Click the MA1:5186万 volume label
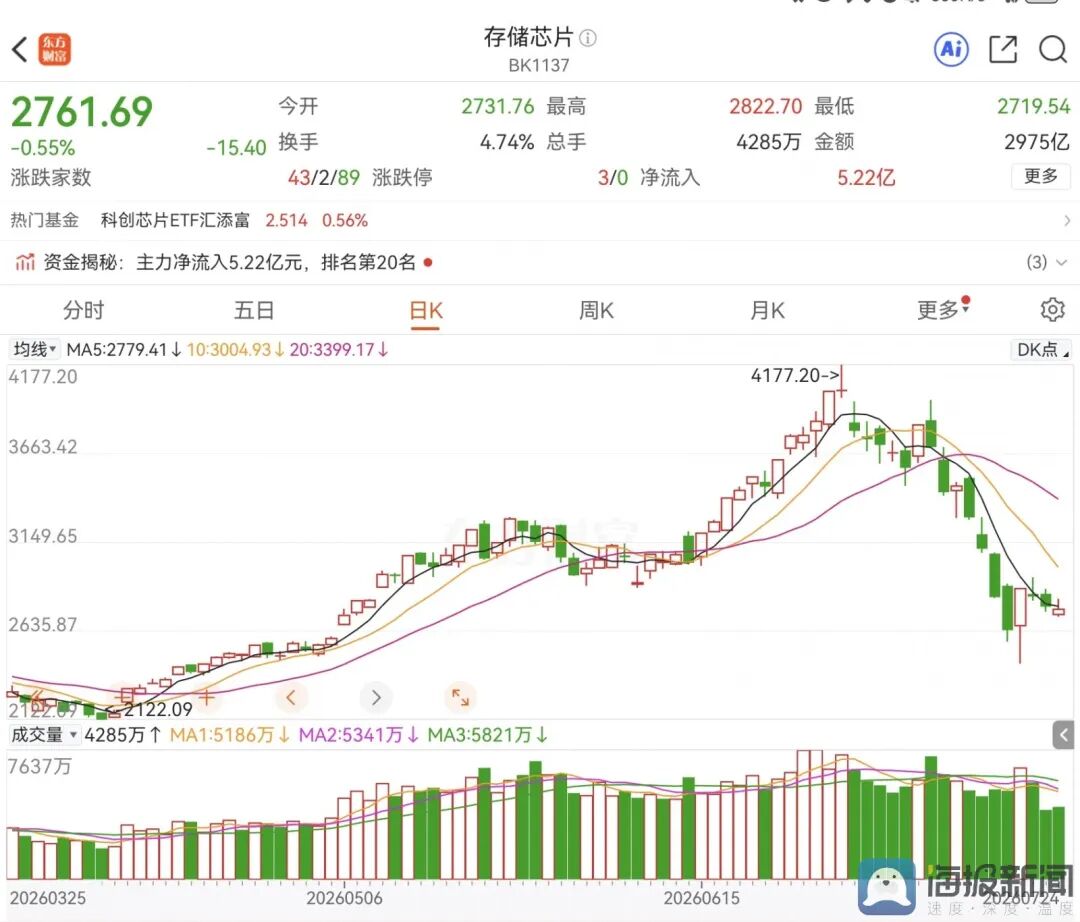This screenshot has width=1080, height=922. pos(229,735)
